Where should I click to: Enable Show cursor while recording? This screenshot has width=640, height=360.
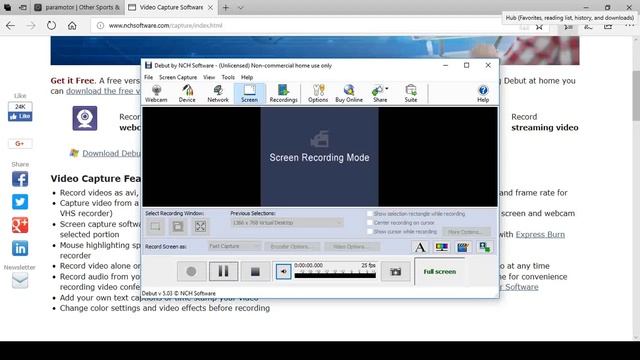[370, 231]
